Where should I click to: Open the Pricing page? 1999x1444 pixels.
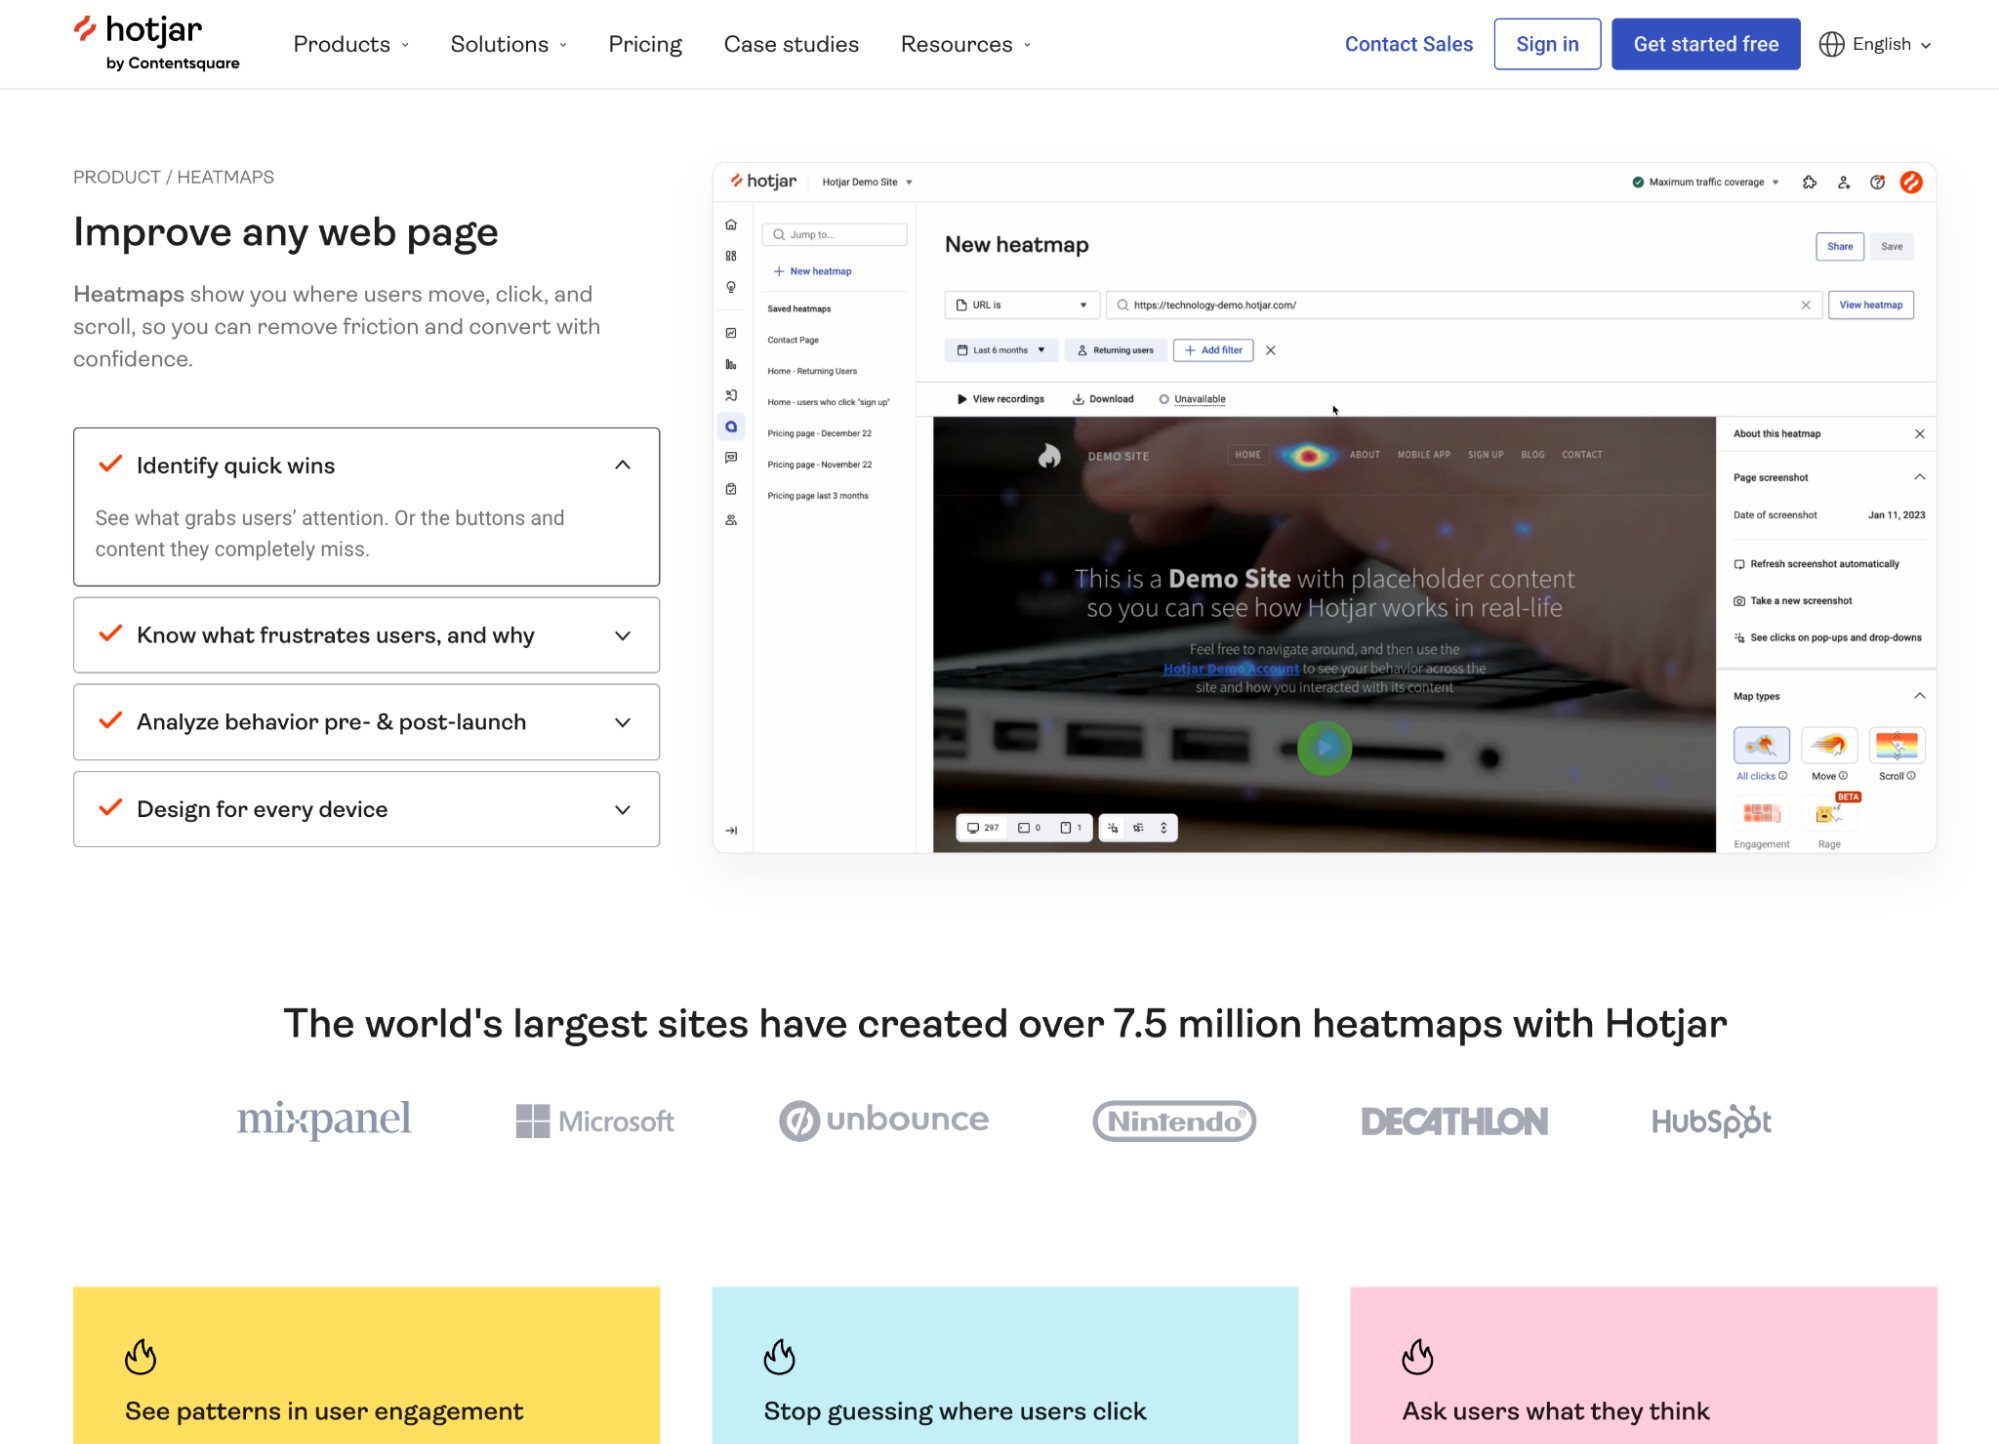(645, 44)
